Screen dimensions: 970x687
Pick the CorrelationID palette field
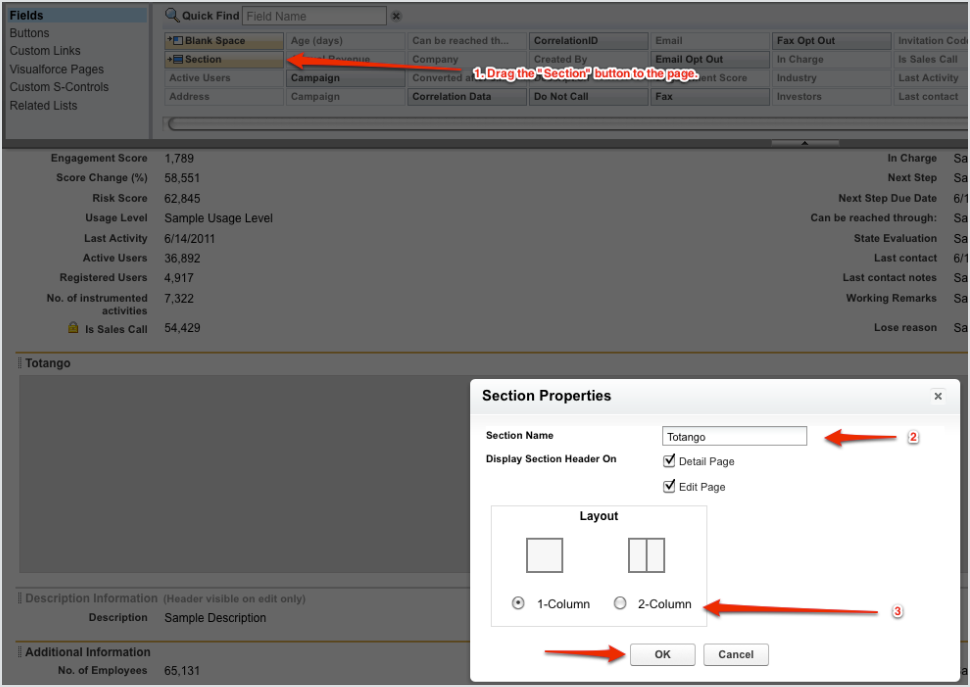click(588, 41)
